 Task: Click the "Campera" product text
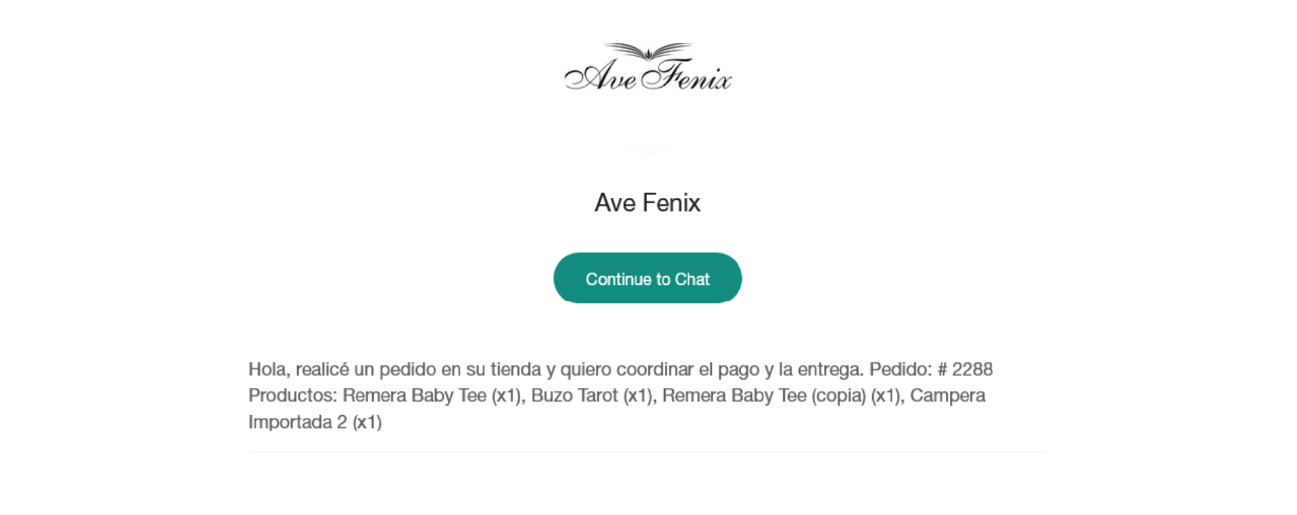948,395
